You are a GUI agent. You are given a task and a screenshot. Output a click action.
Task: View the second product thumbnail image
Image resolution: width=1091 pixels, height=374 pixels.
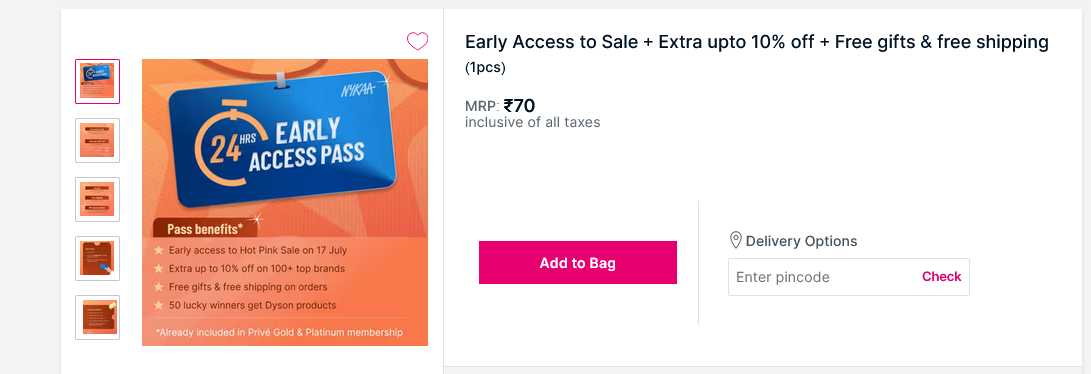point(97,140)
